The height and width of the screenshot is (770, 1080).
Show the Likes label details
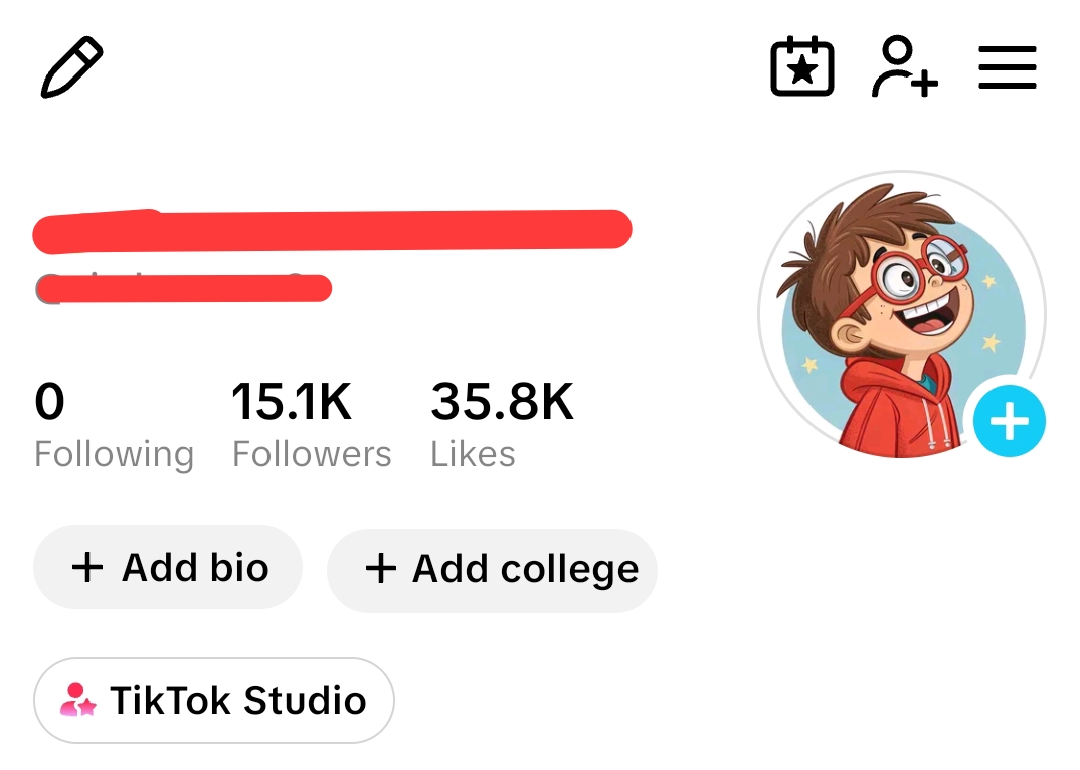pyautogui.click(x=472, y=455)
